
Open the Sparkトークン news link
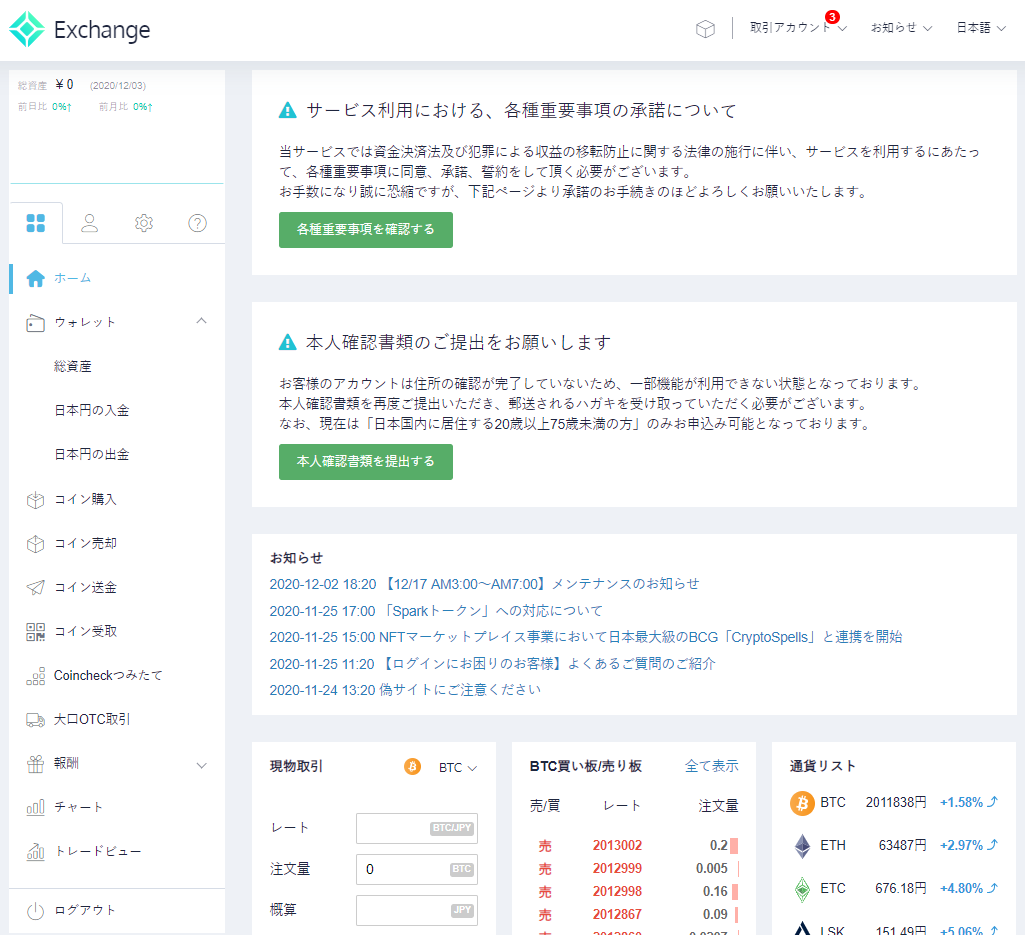point(436,611)
